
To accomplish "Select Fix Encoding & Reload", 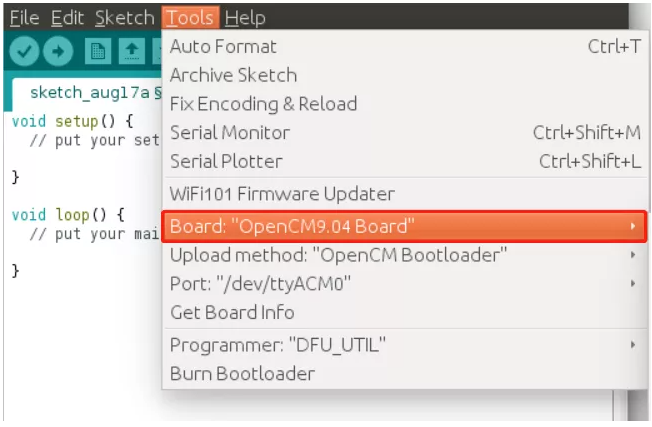I will (x=263, y=104).
